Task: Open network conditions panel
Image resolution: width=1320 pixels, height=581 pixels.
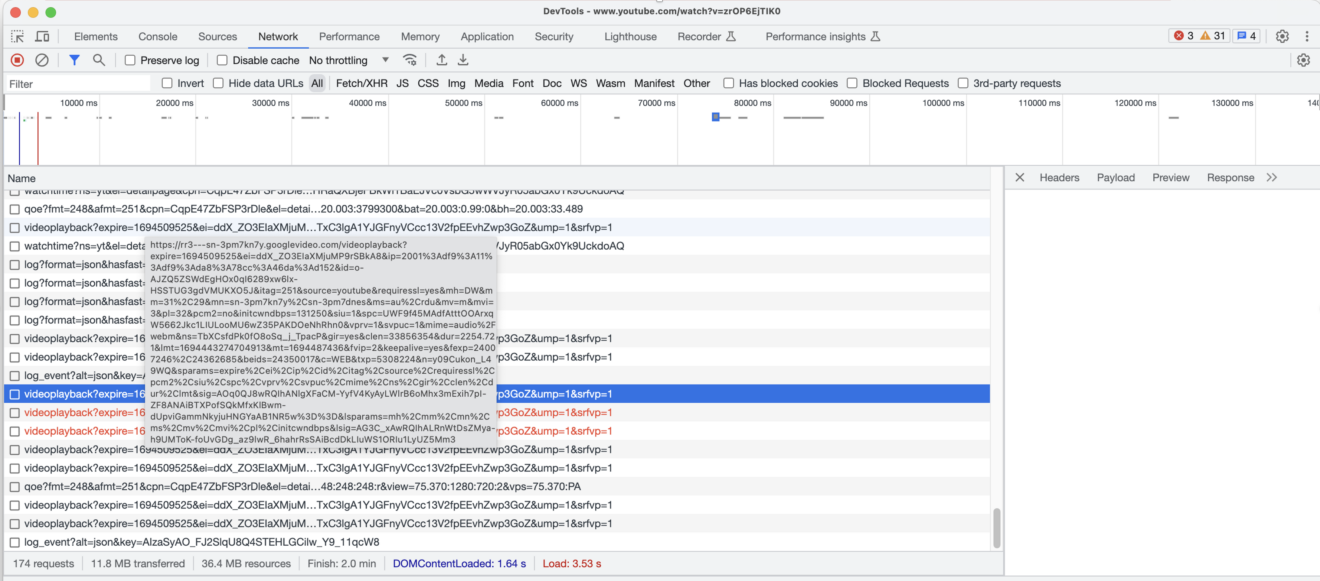Action: (409, 60)
